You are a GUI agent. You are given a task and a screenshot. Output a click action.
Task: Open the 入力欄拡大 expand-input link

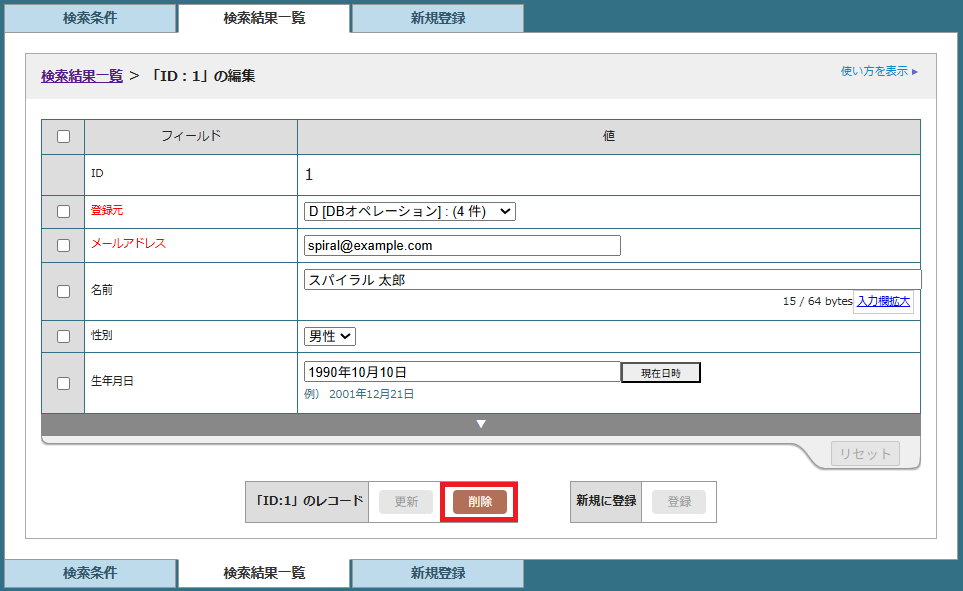(x=883, y=301)
